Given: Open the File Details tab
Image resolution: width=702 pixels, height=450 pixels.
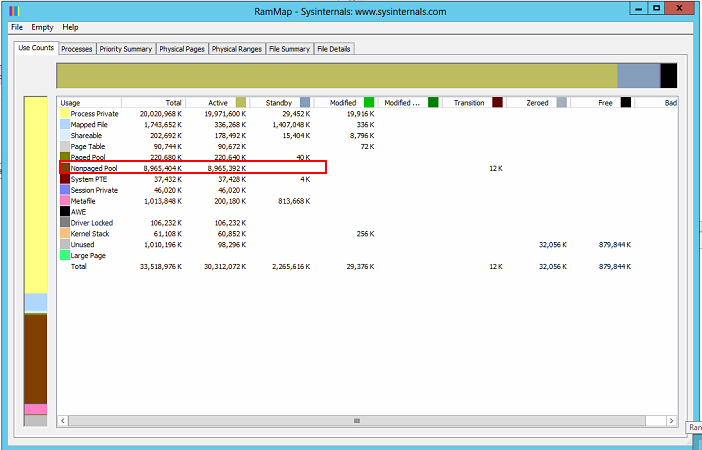Looking at the screenshot, I should point(334,49).
